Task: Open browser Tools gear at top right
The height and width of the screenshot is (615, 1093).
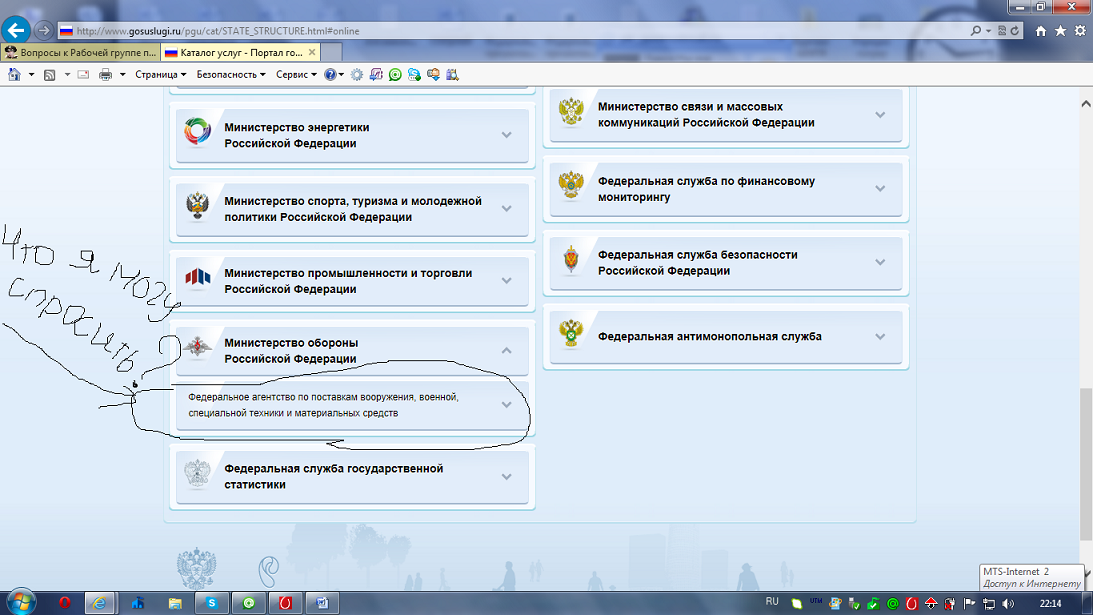Action: [1080, 31]
